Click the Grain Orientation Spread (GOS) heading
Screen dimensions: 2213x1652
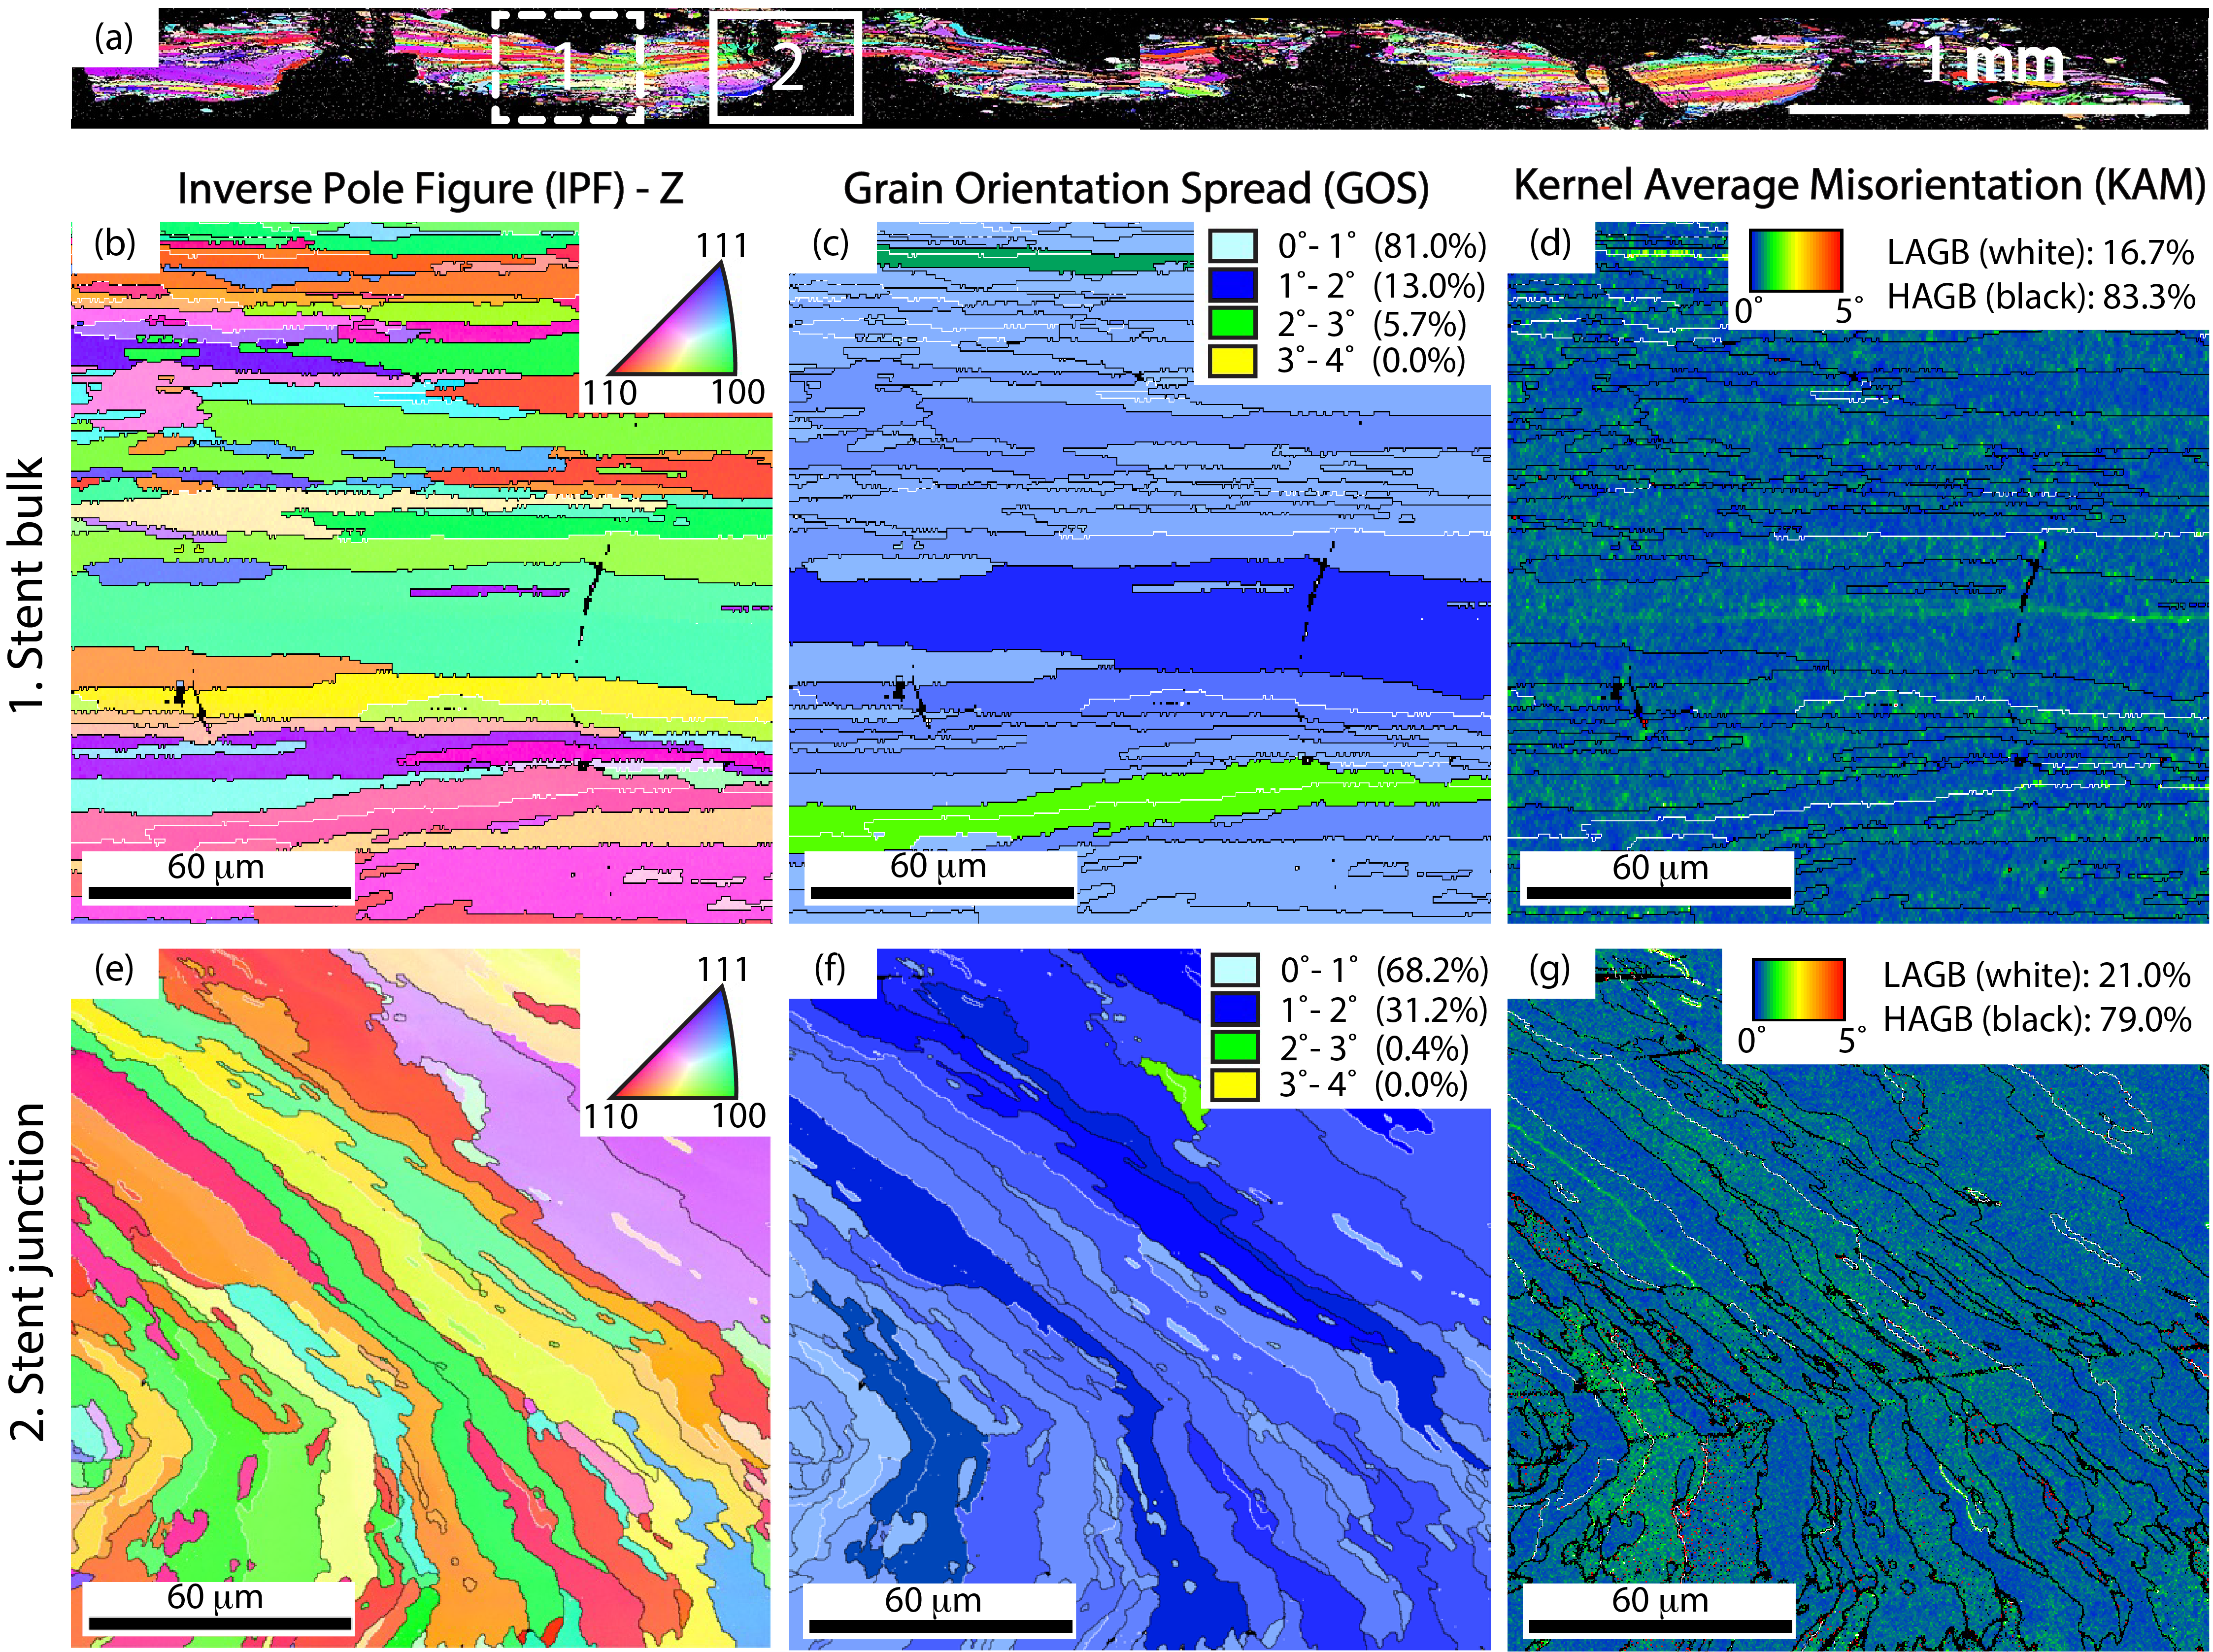tap(1135, 189)
